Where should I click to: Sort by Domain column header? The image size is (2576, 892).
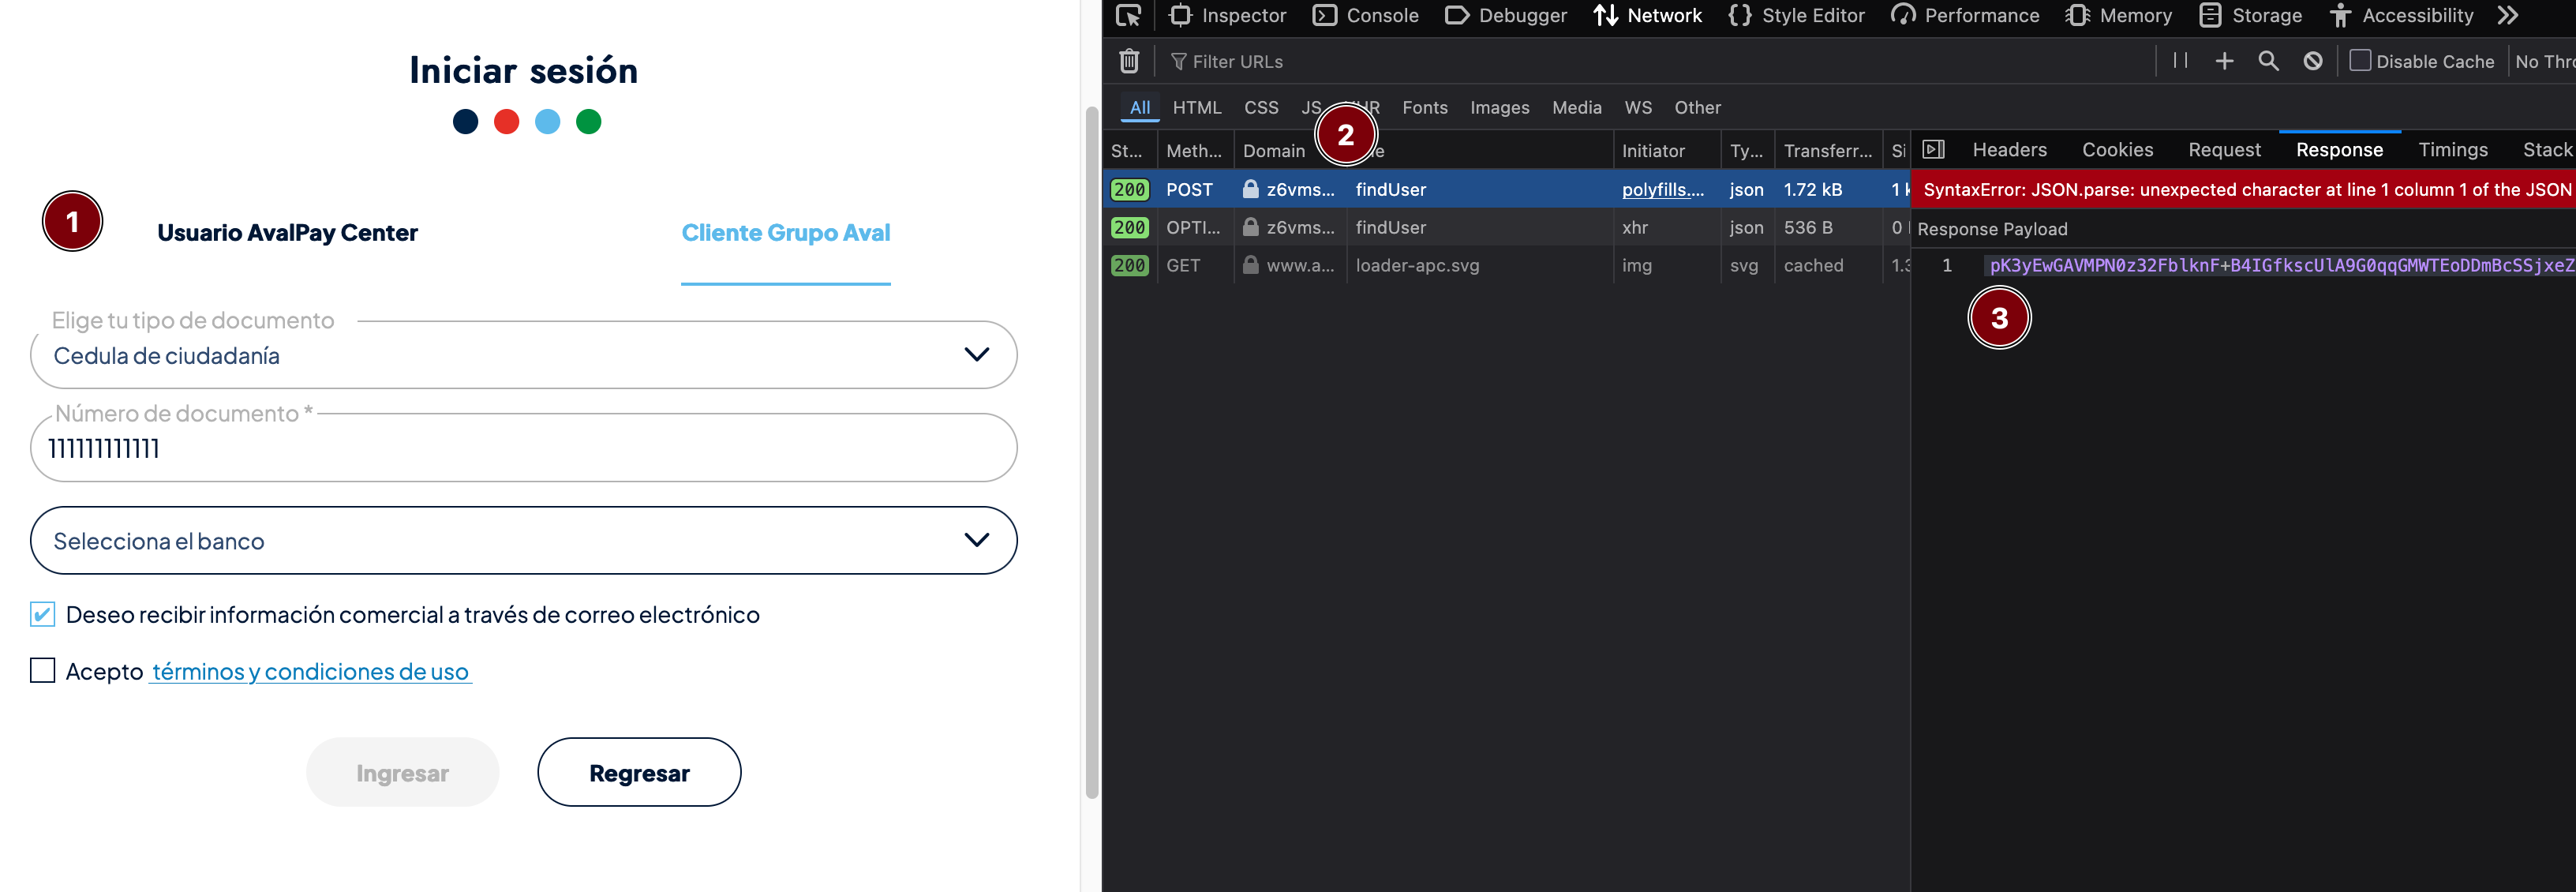[x=1290, y=151]
